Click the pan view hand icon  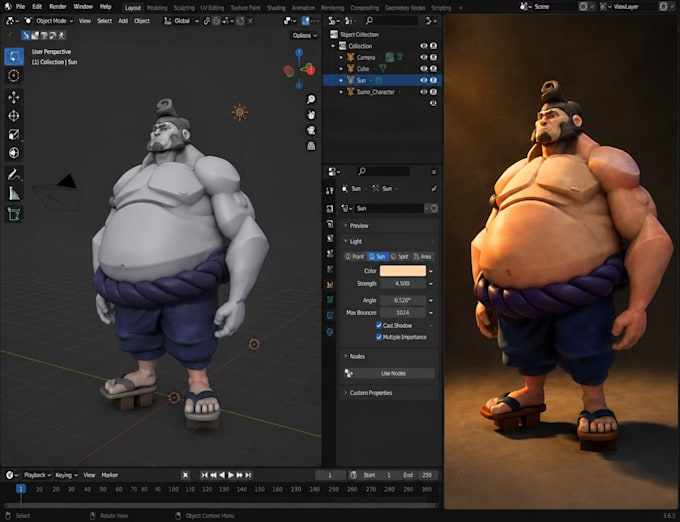(311, 115)
